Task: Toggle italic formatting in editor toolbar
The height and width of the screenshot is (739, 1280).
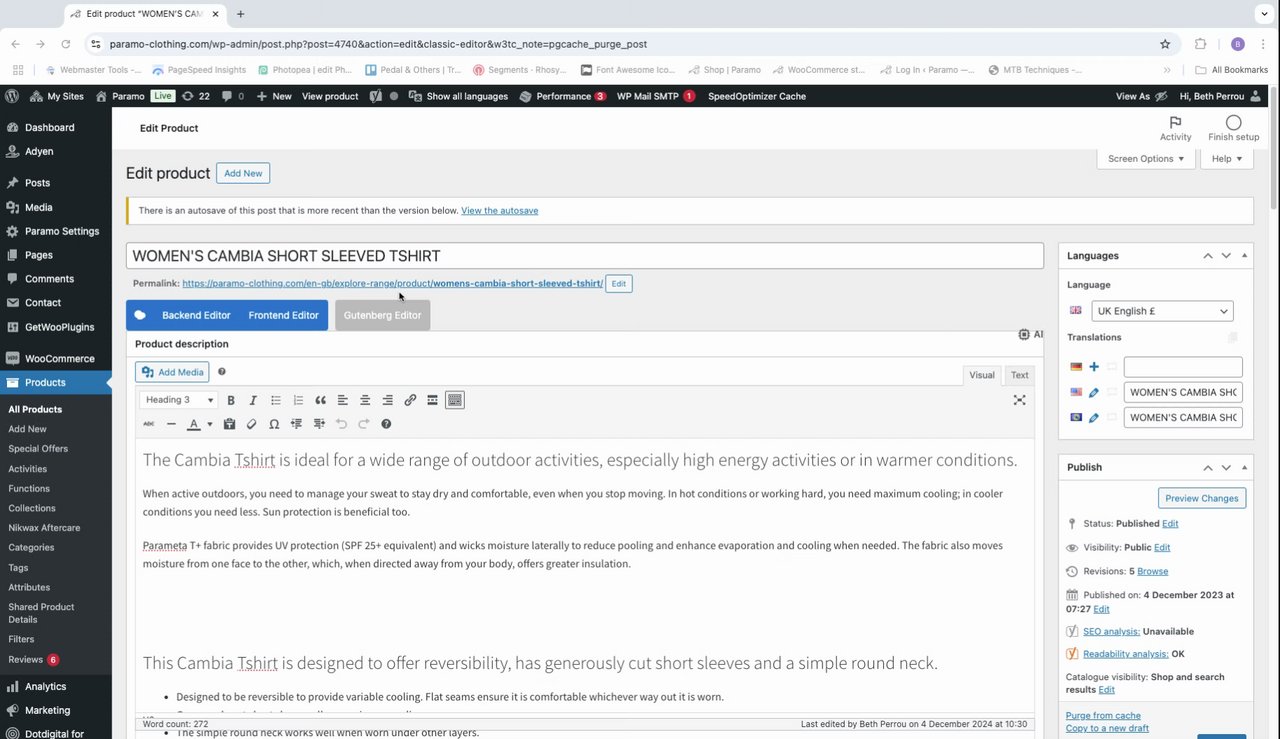Action: [x=253, y=400]
